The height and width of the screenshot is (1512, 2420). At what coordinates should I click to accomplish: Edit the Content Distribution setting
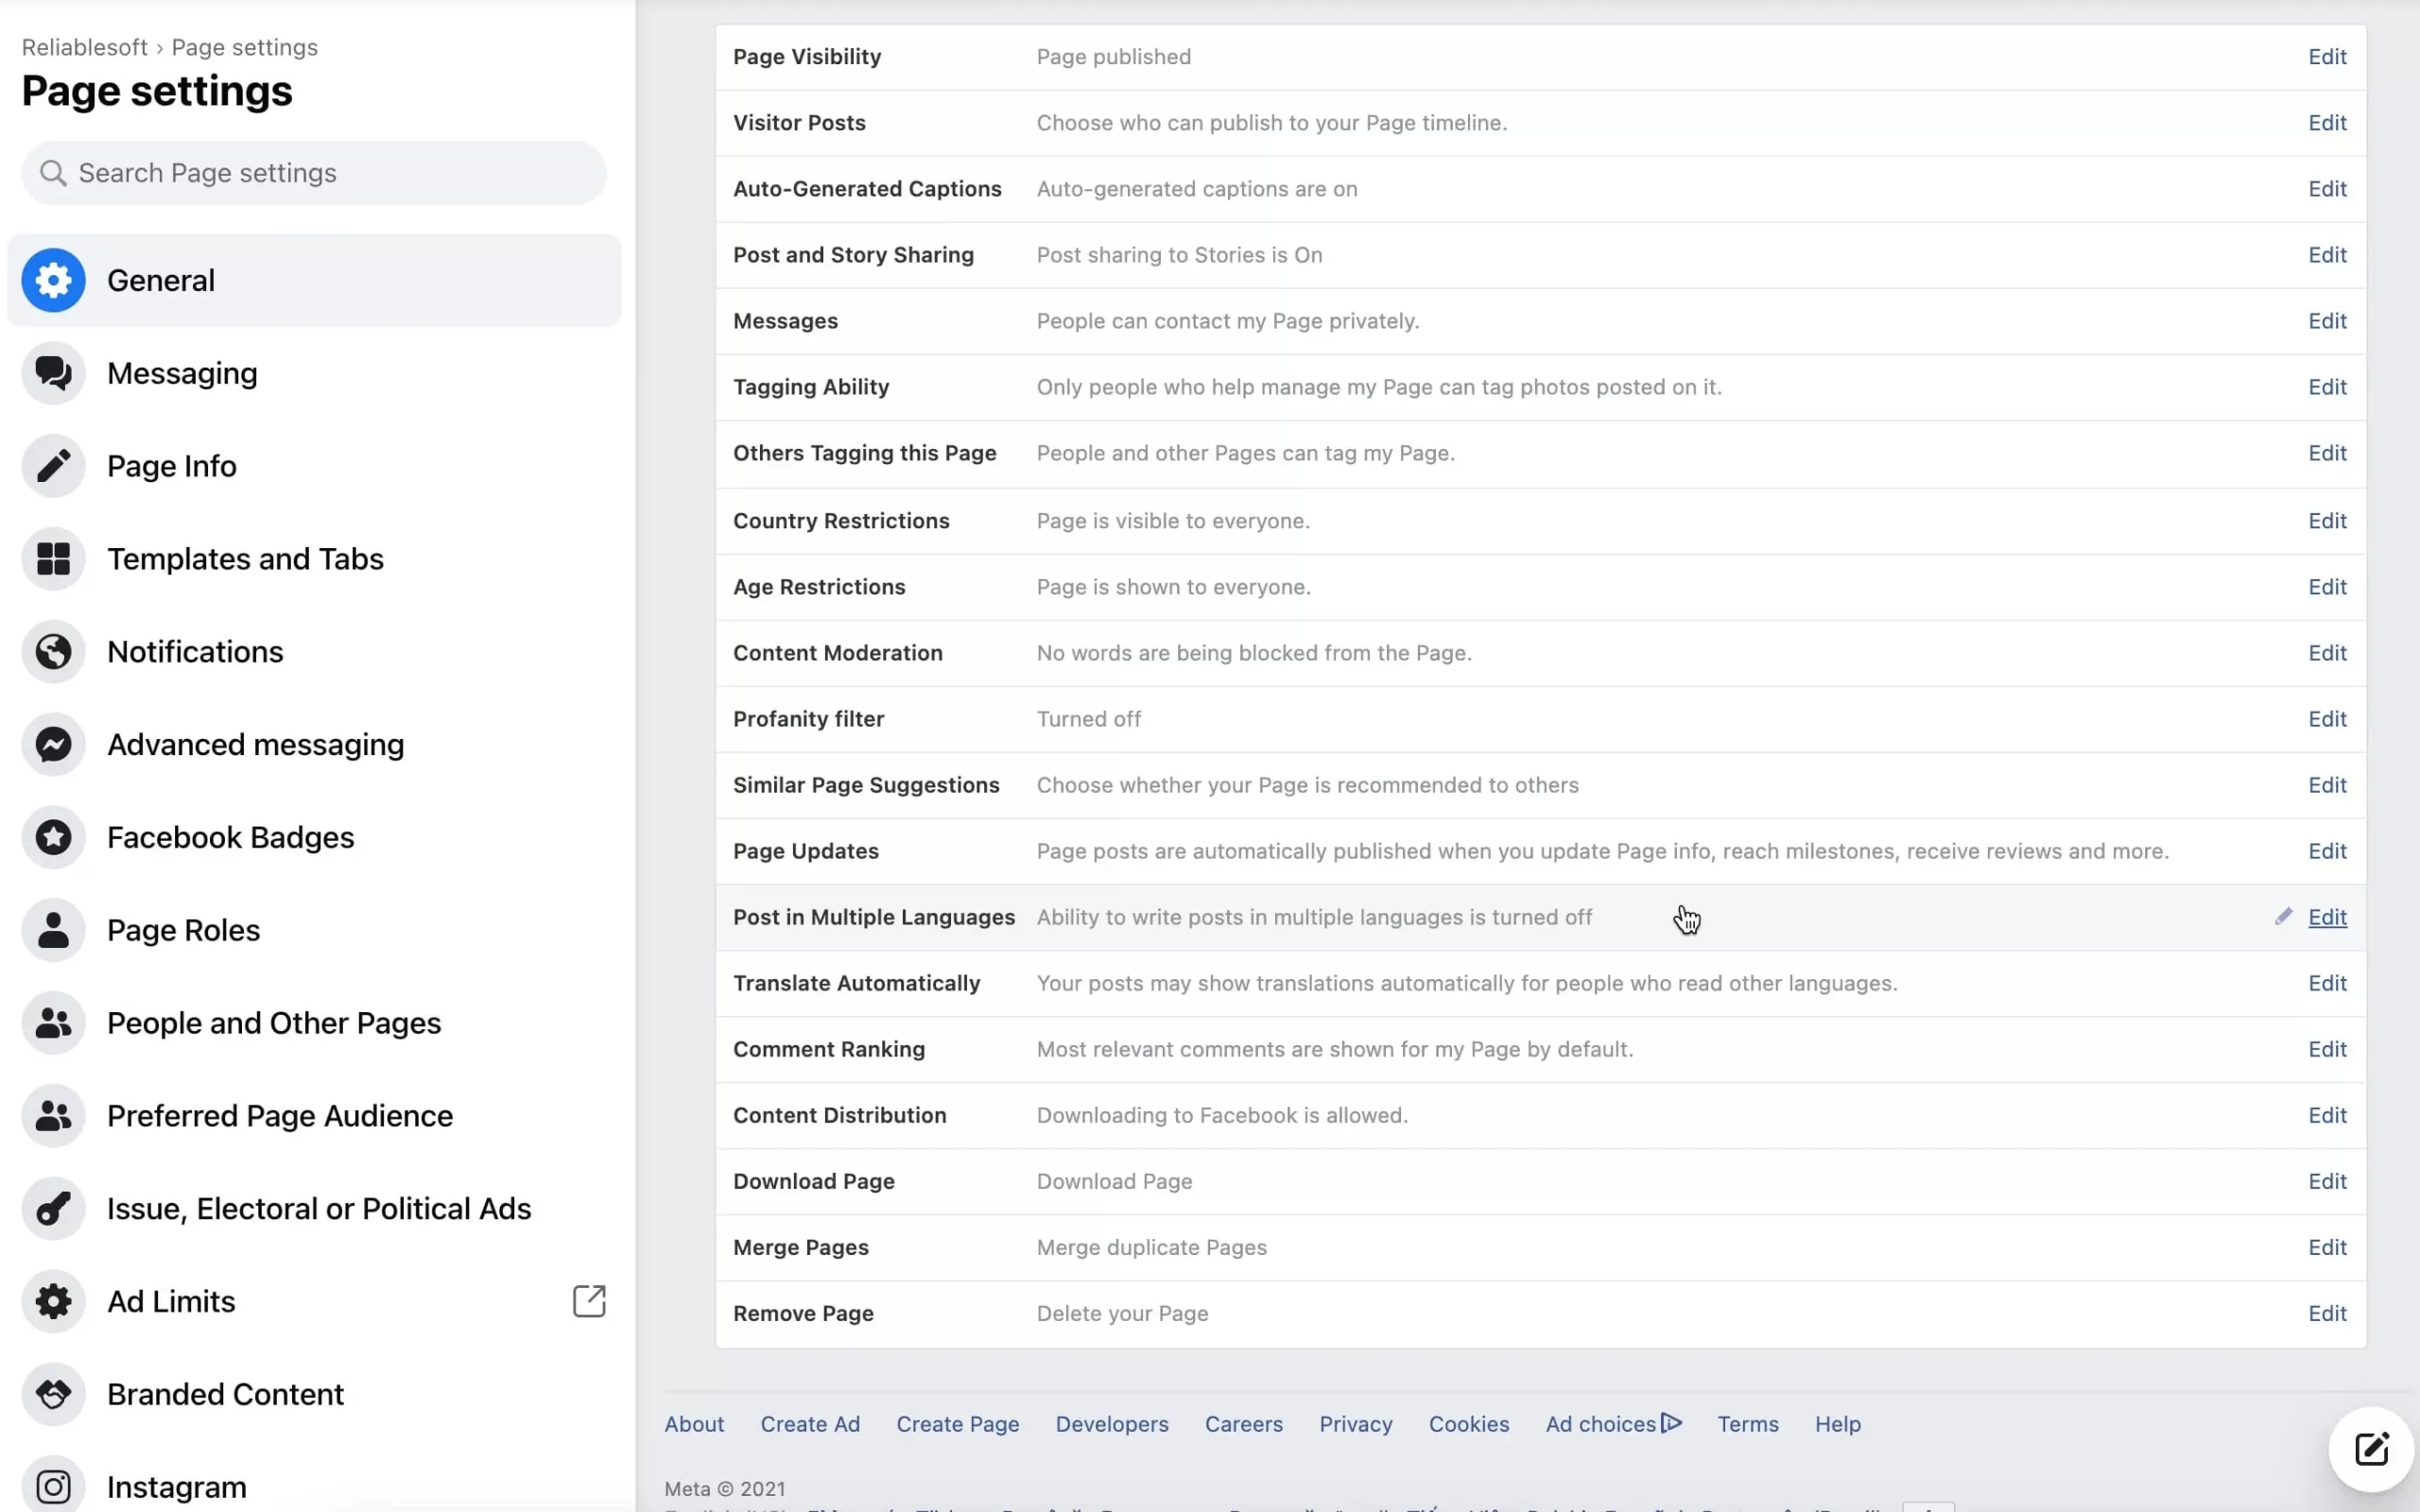pos(2327,1115)
